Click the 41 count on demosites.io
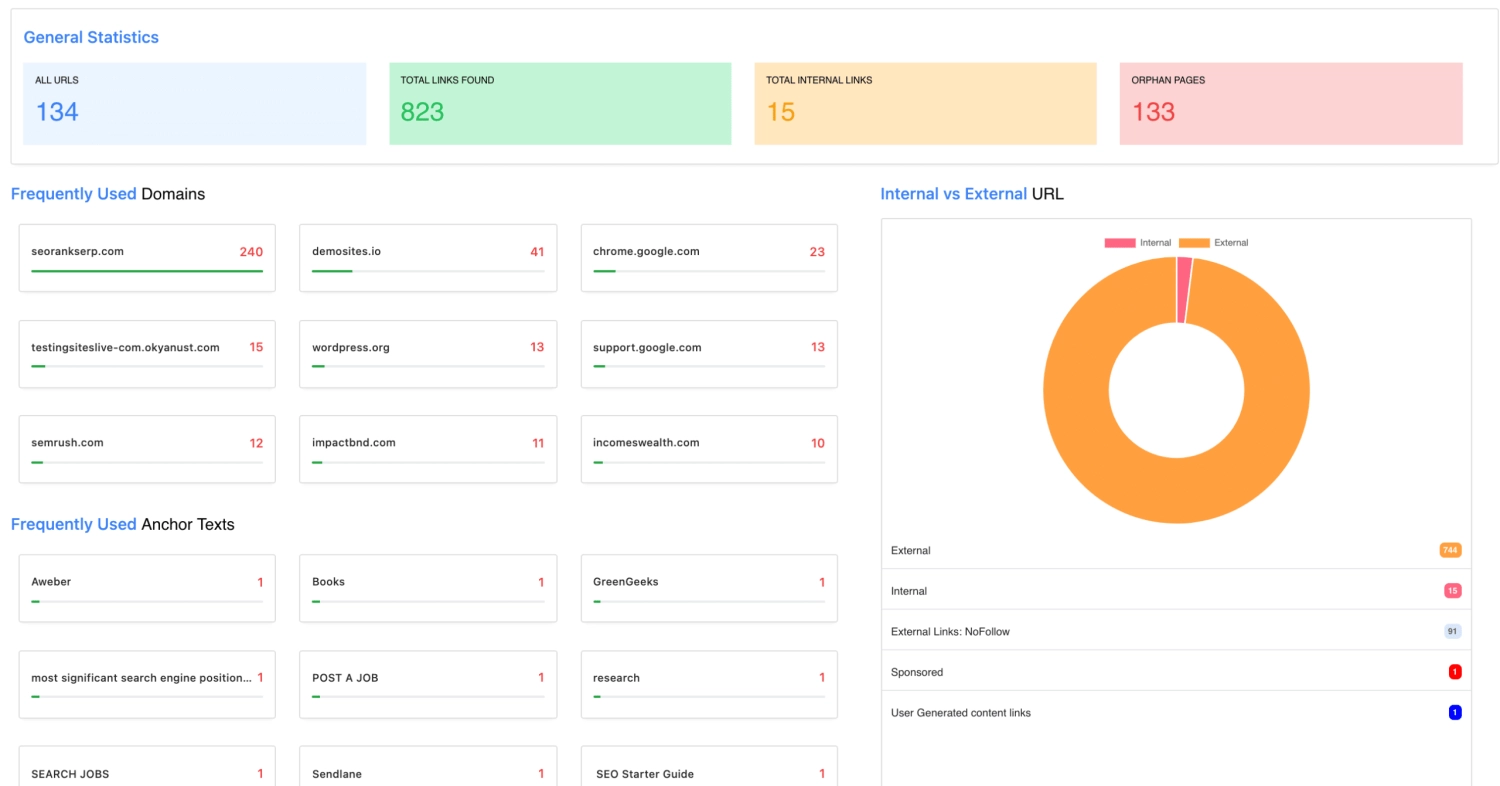 pos(537,252)
